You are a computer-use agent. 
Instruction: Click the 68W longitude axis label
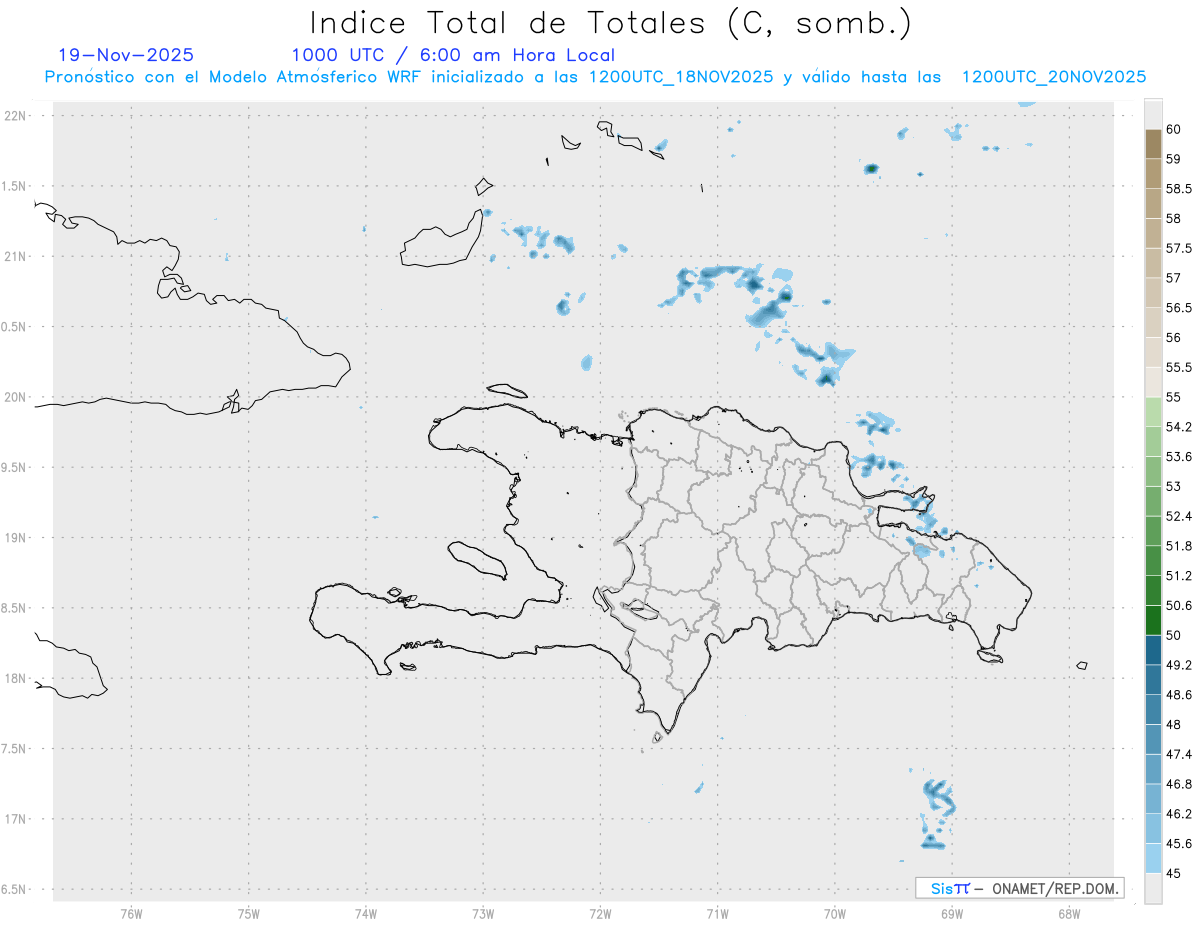1069,914
